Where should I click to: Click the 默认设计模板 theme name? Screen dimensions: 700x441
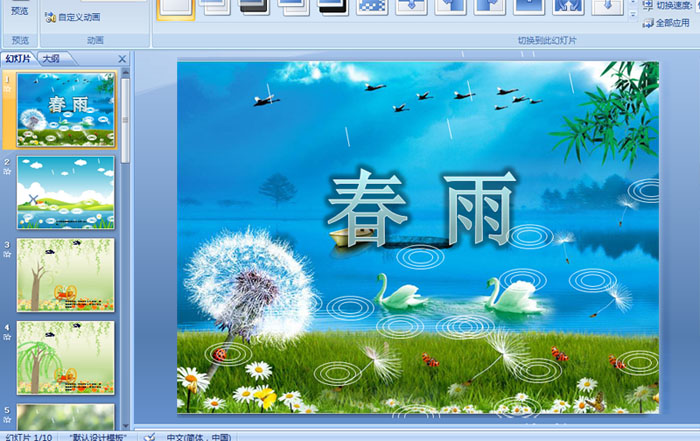(x=98, y=437)
